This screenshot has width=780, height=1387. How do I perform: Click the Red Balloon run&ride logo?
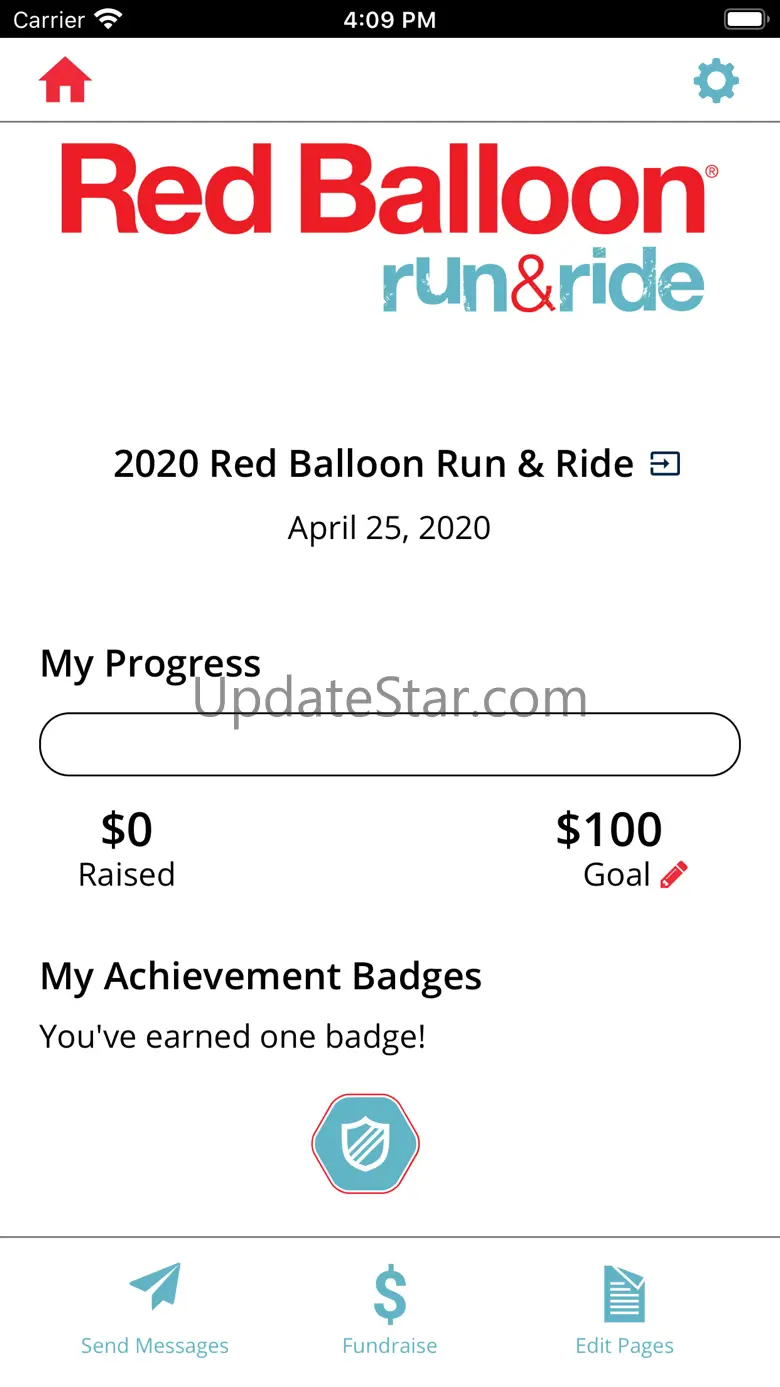pos(390,226)
